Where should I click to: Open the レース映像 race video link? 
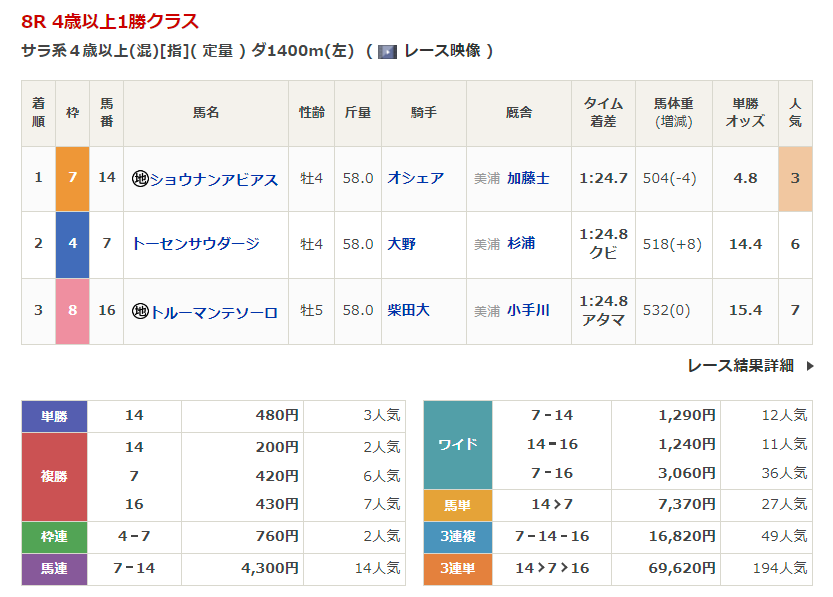444,51
